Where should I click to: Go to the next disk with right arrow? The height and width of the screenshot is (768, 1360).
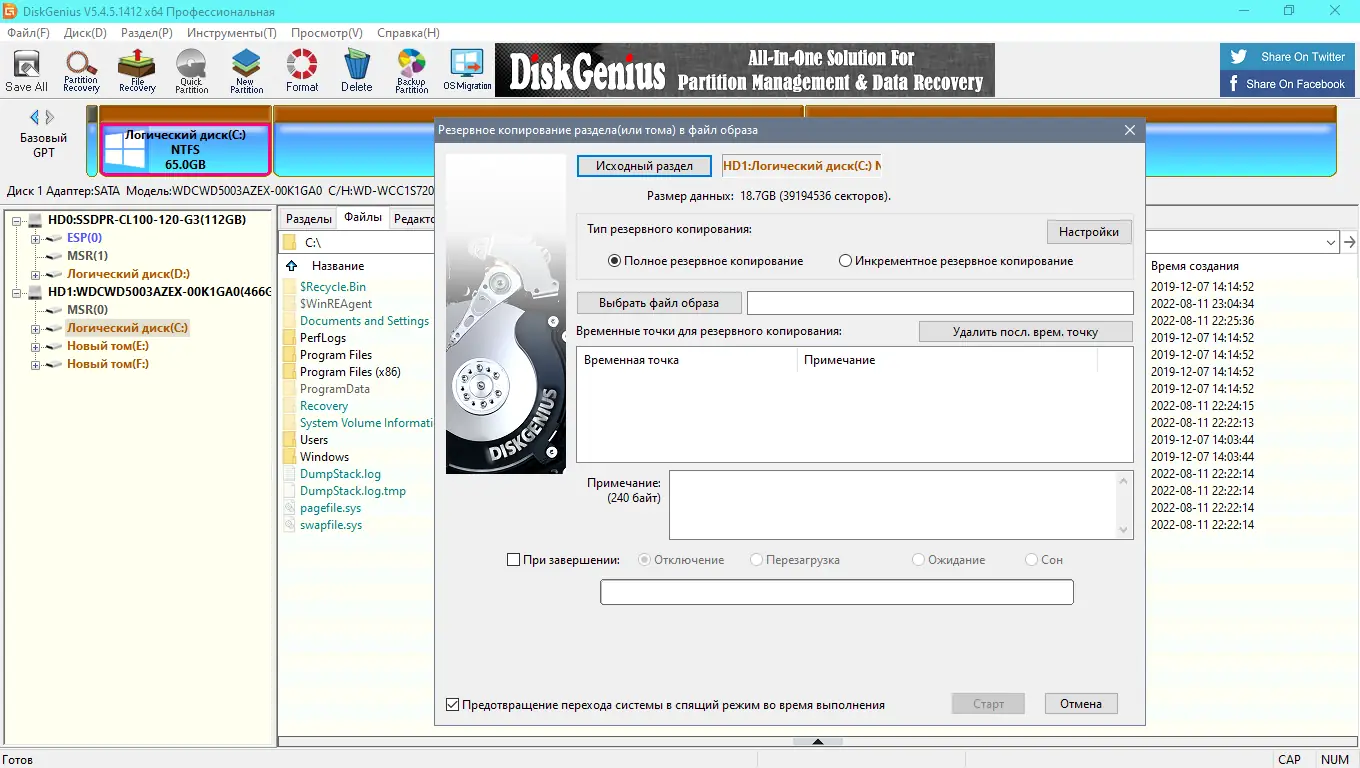(x=49, y=117)
